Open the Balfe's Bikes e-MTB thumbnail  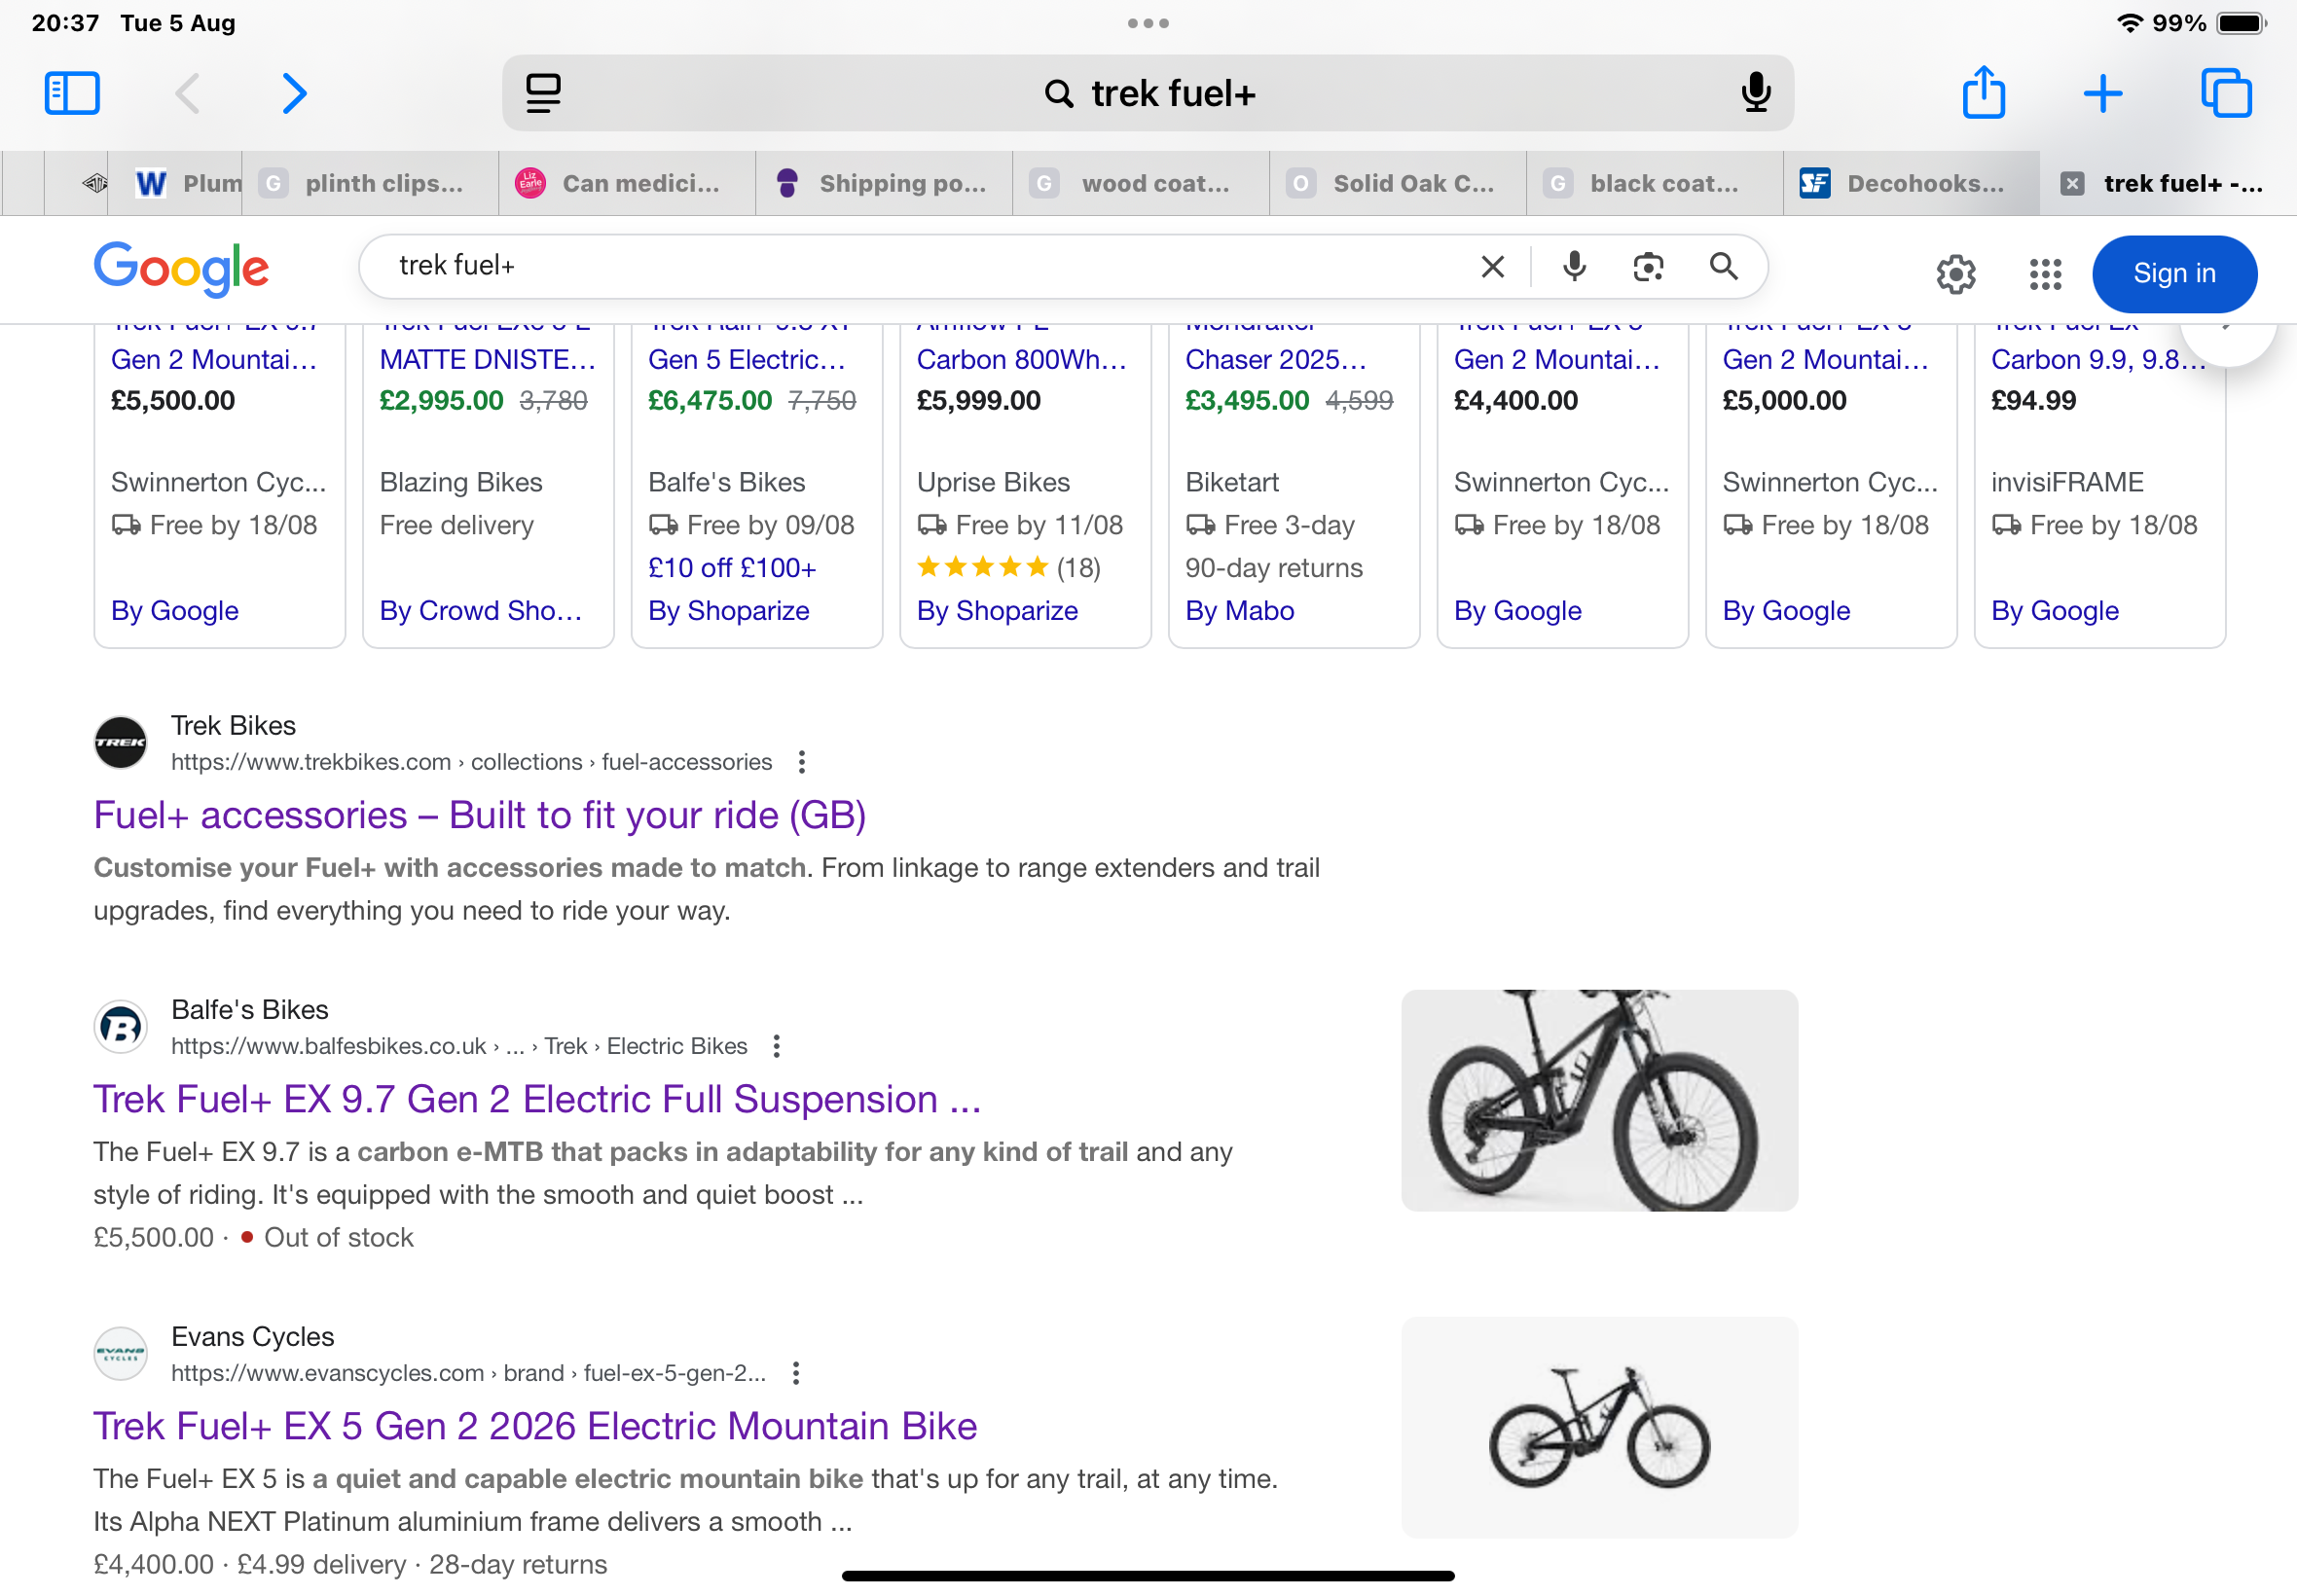click(x=1599, y=1100)
